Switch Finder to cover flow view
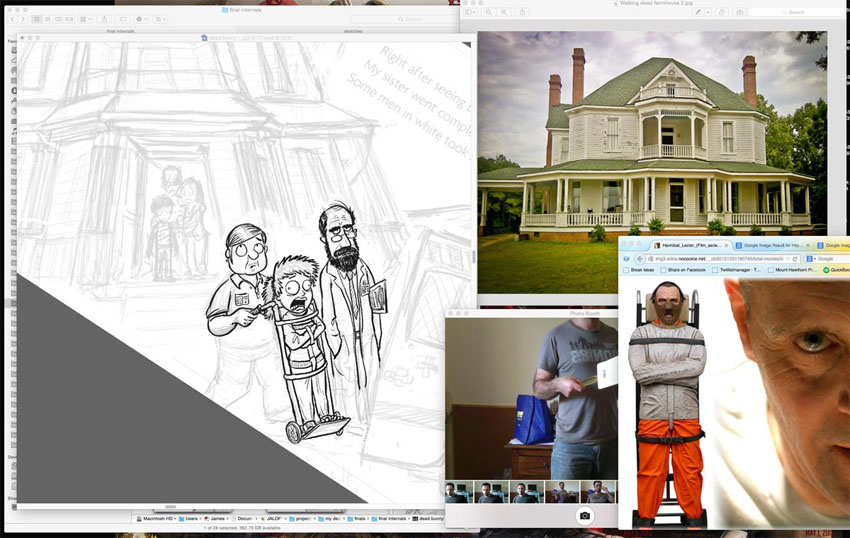The height and width of the screenshot is (538, 850). tap(70, 19)
